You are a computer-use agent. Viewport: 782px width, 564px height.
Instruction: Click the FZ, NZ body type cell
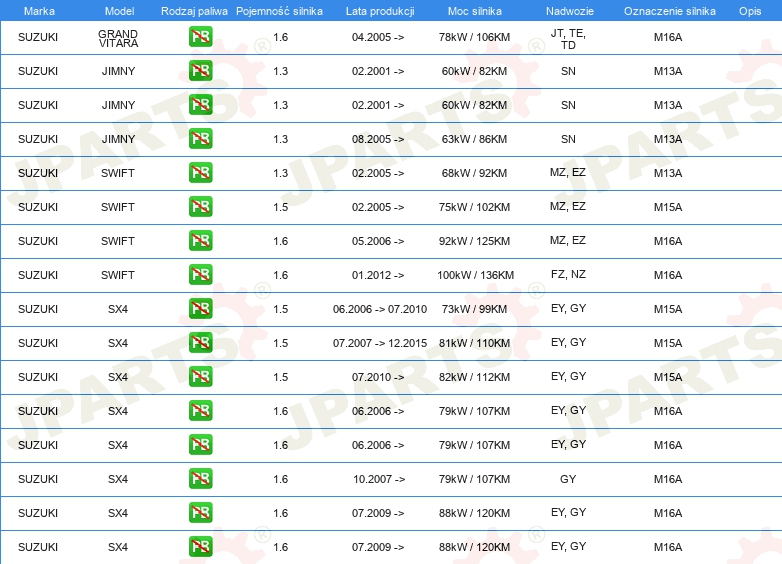pos(568,275)
